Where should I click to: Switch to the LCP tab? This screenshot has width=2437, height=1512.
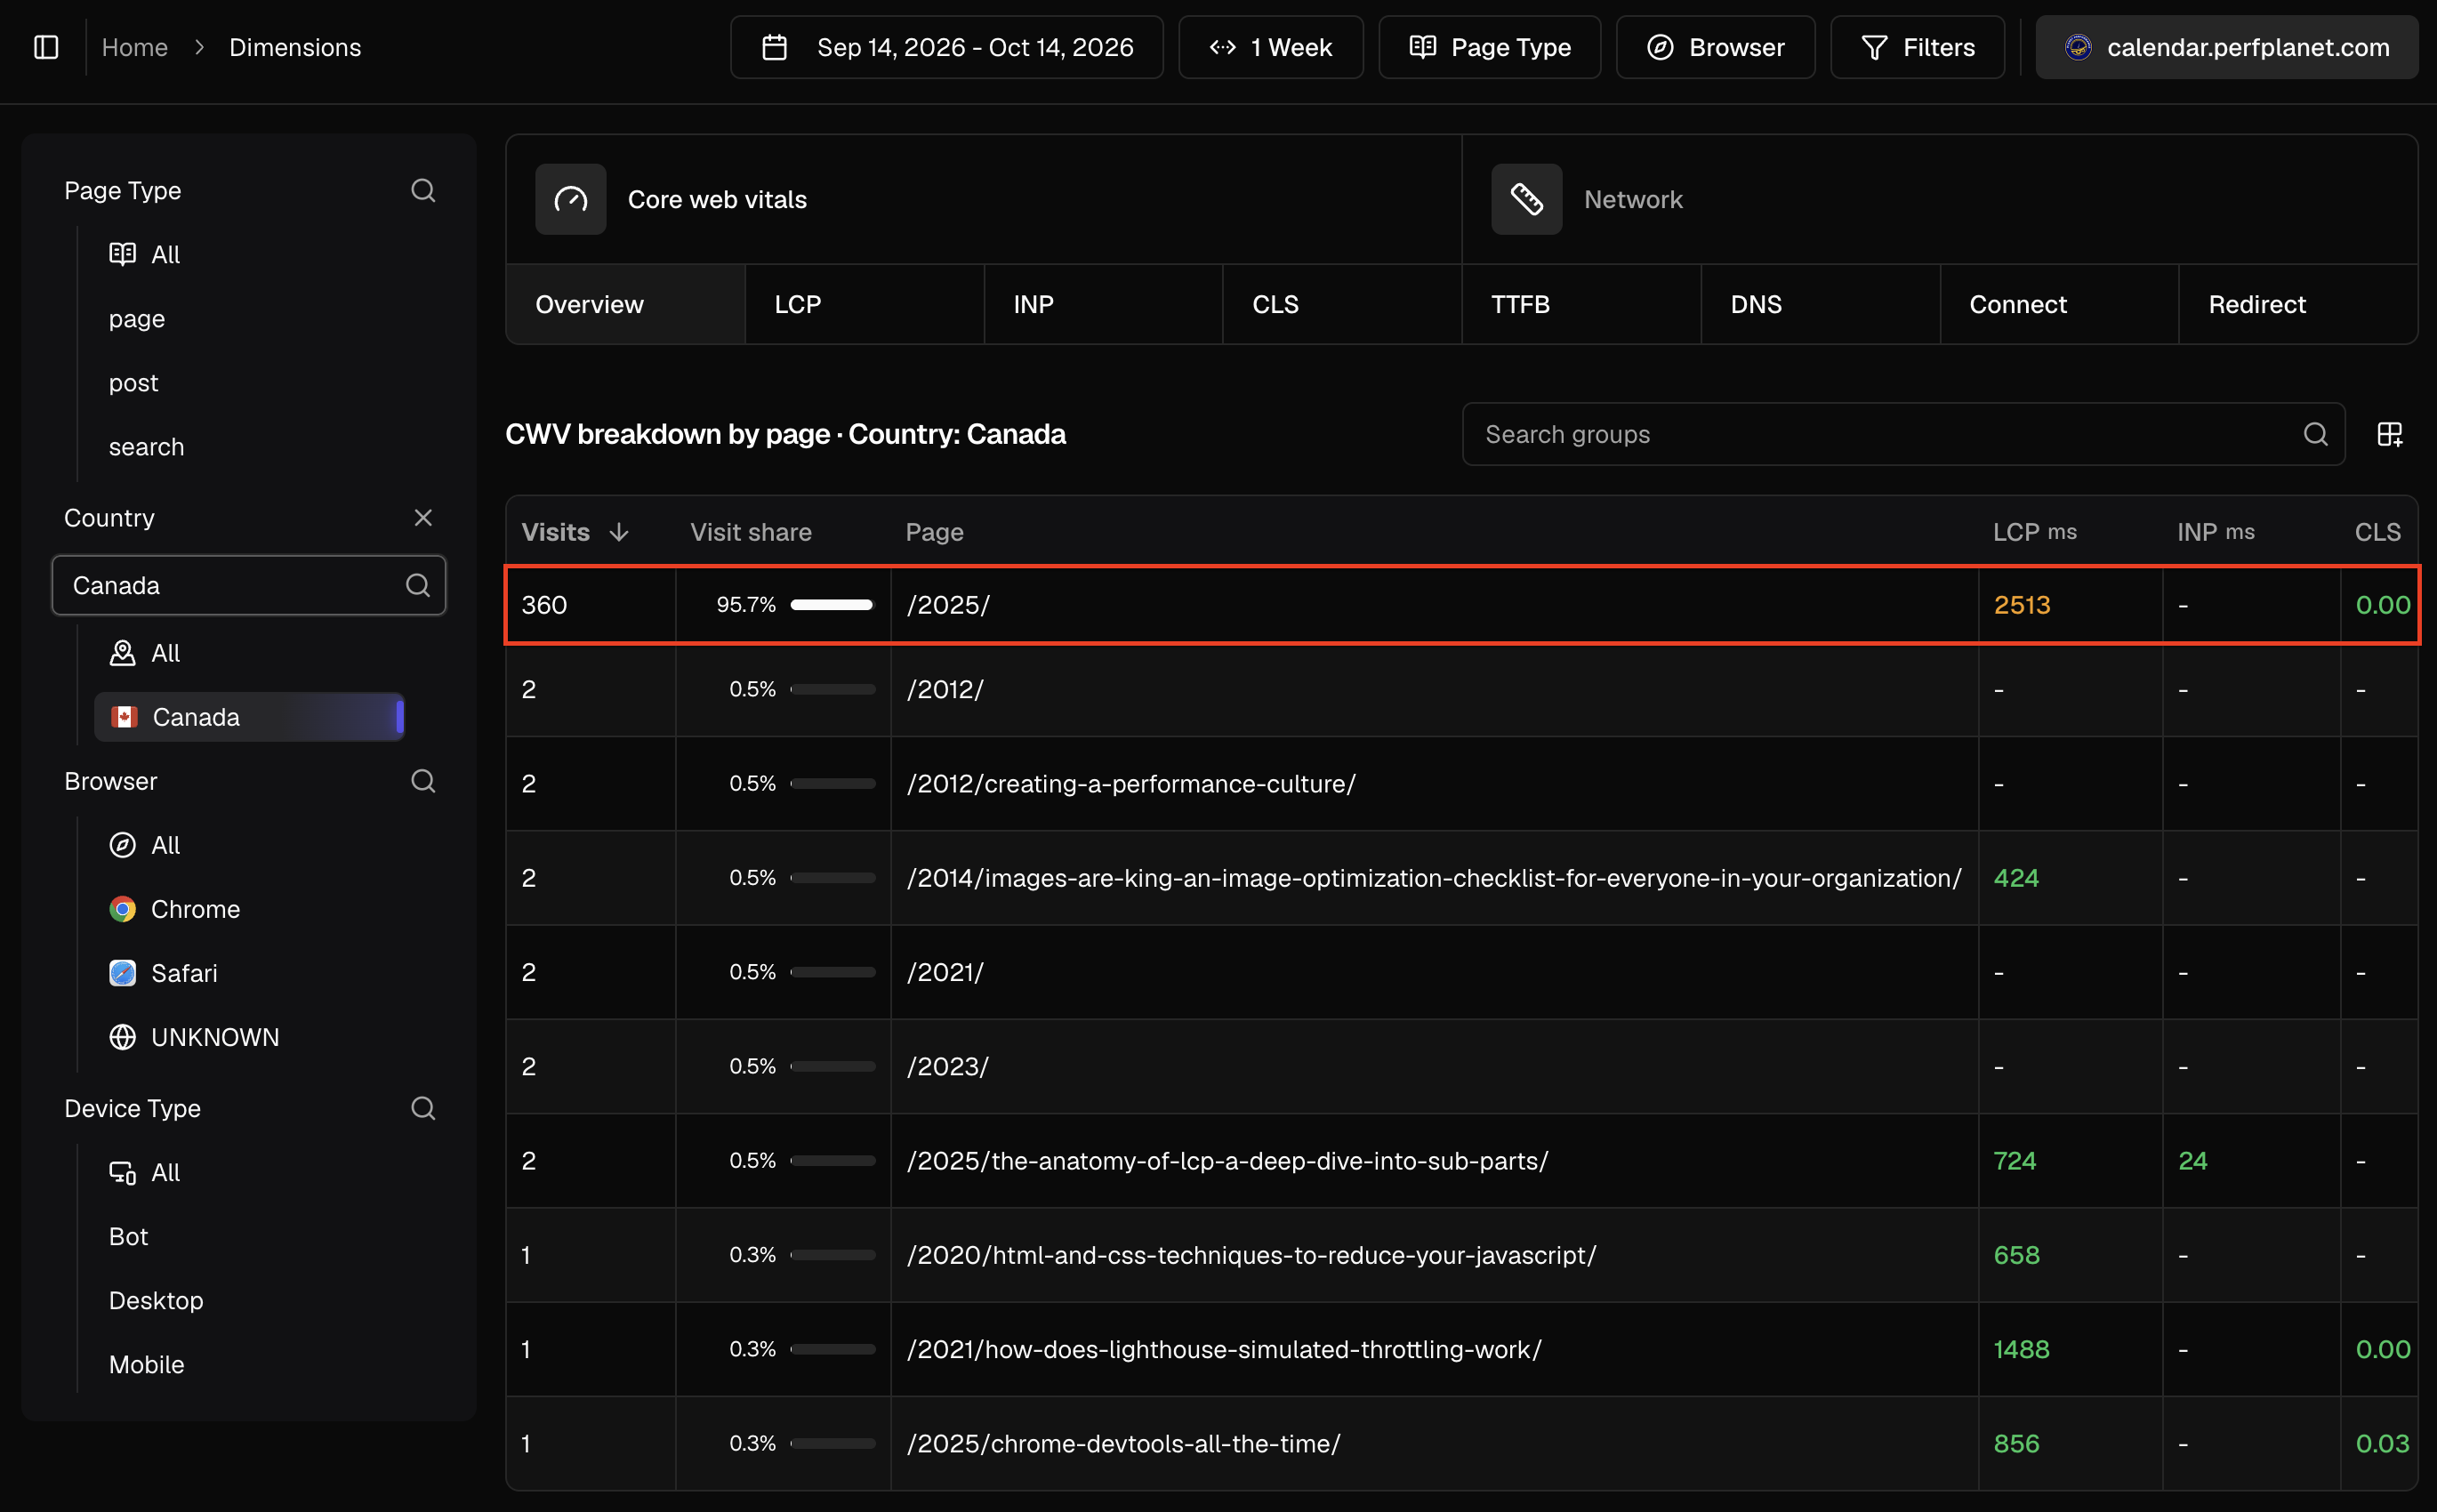[x=864, y=304]
